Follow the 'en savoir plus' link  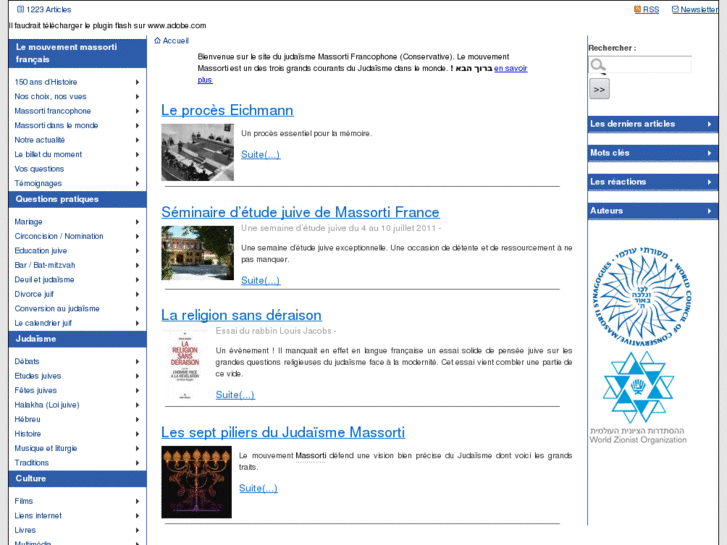[510, 69]
